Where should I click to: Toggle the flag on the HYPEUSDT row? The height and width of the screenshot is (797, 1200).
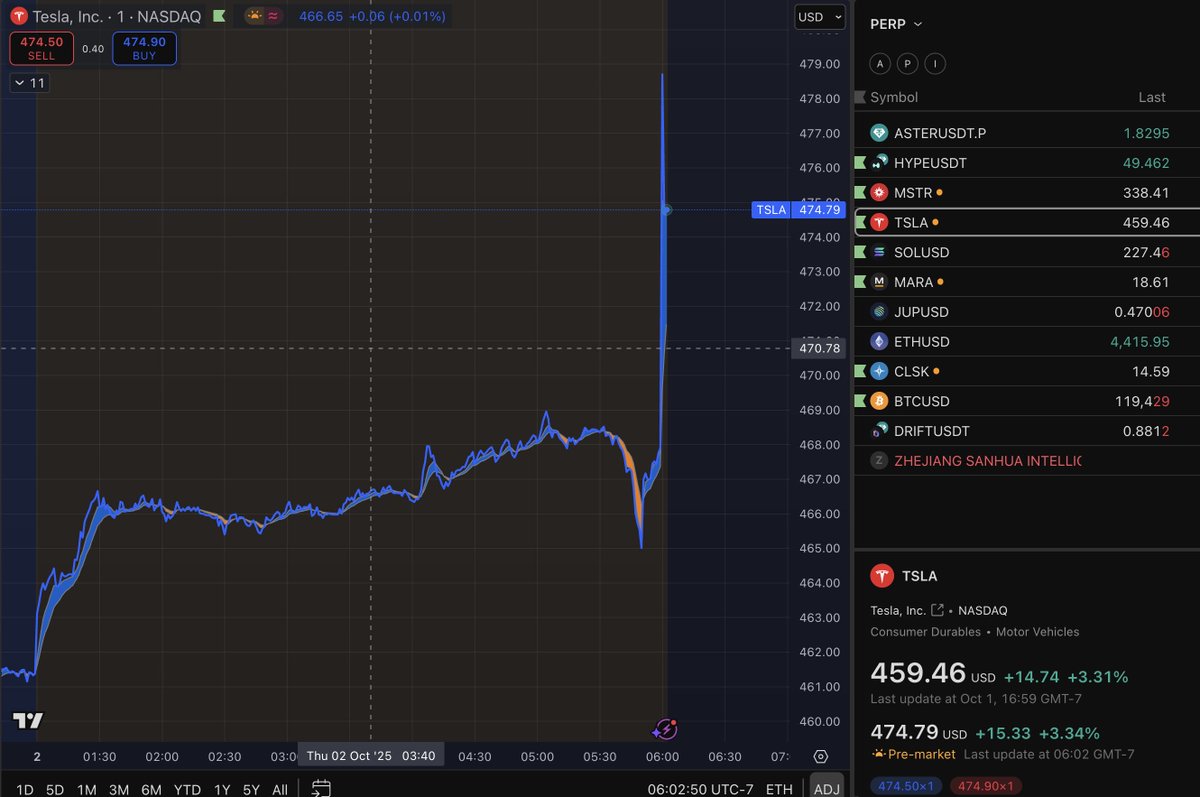tap(859, 163)
